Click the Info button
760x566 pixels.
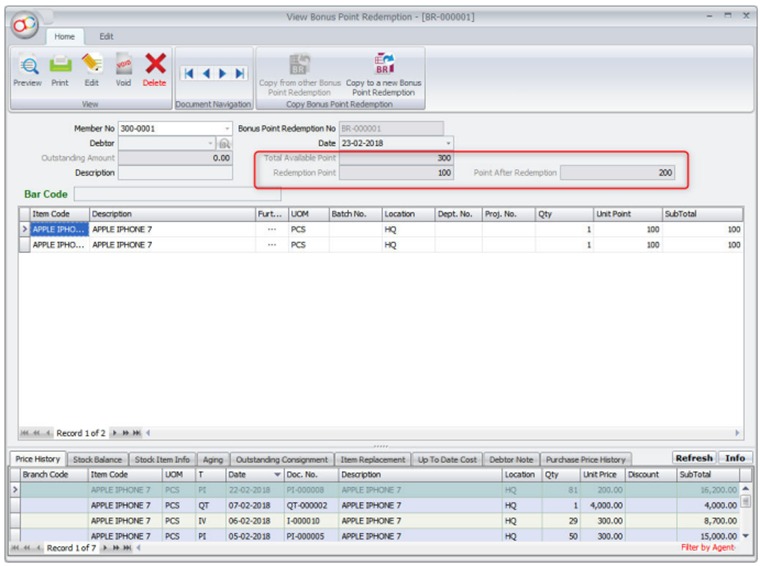point(735,458)
